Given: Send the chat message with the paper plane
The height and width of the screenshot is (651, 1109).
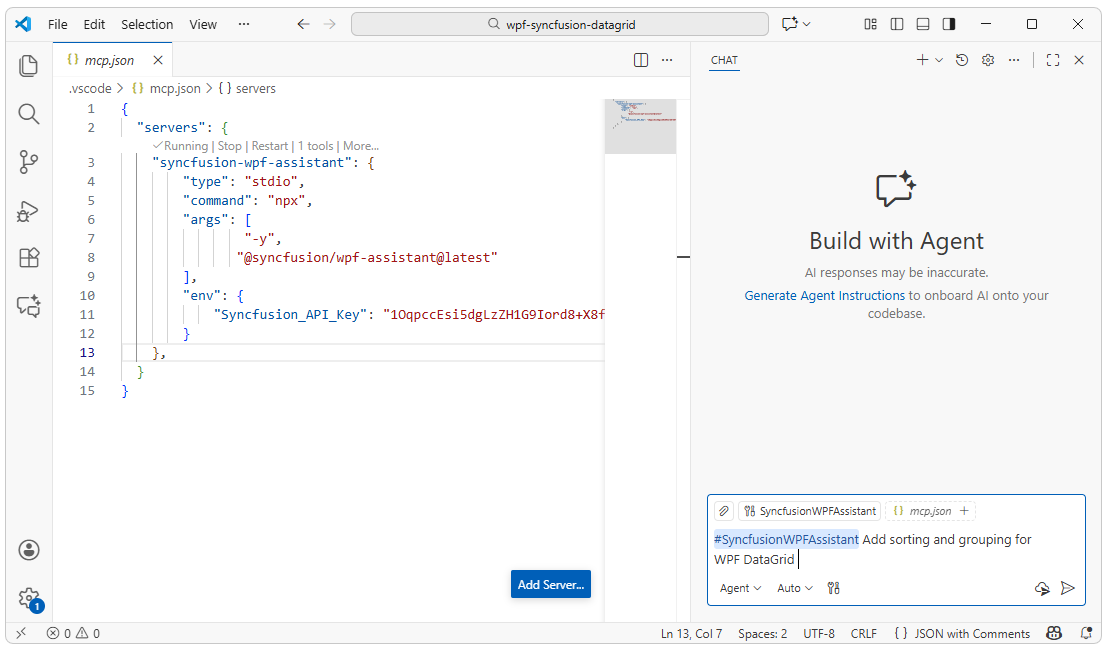Looking at the screenshot, I should pos(1067,588).
